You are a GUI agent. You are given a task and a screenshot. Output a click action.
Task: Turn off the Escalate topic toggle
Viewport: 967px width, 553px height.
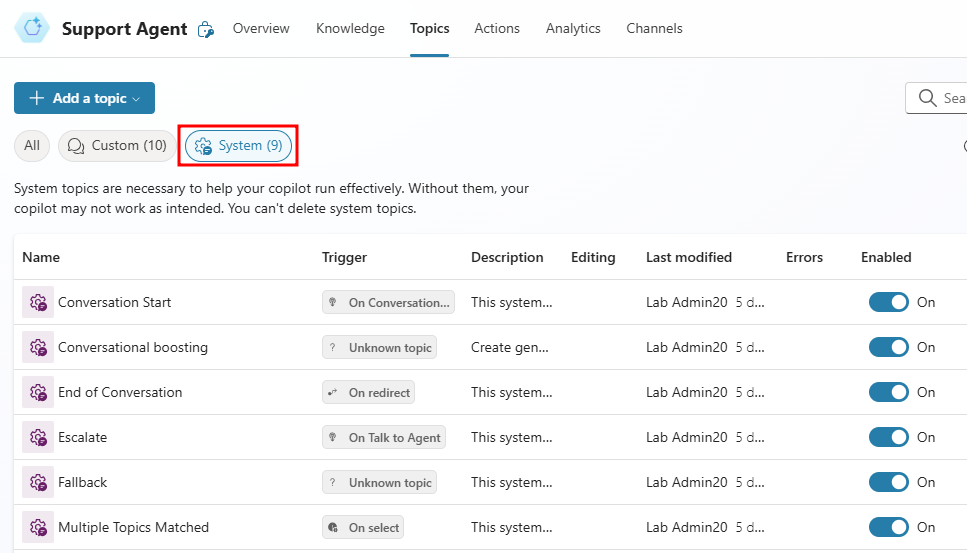(x=888, y=437)
